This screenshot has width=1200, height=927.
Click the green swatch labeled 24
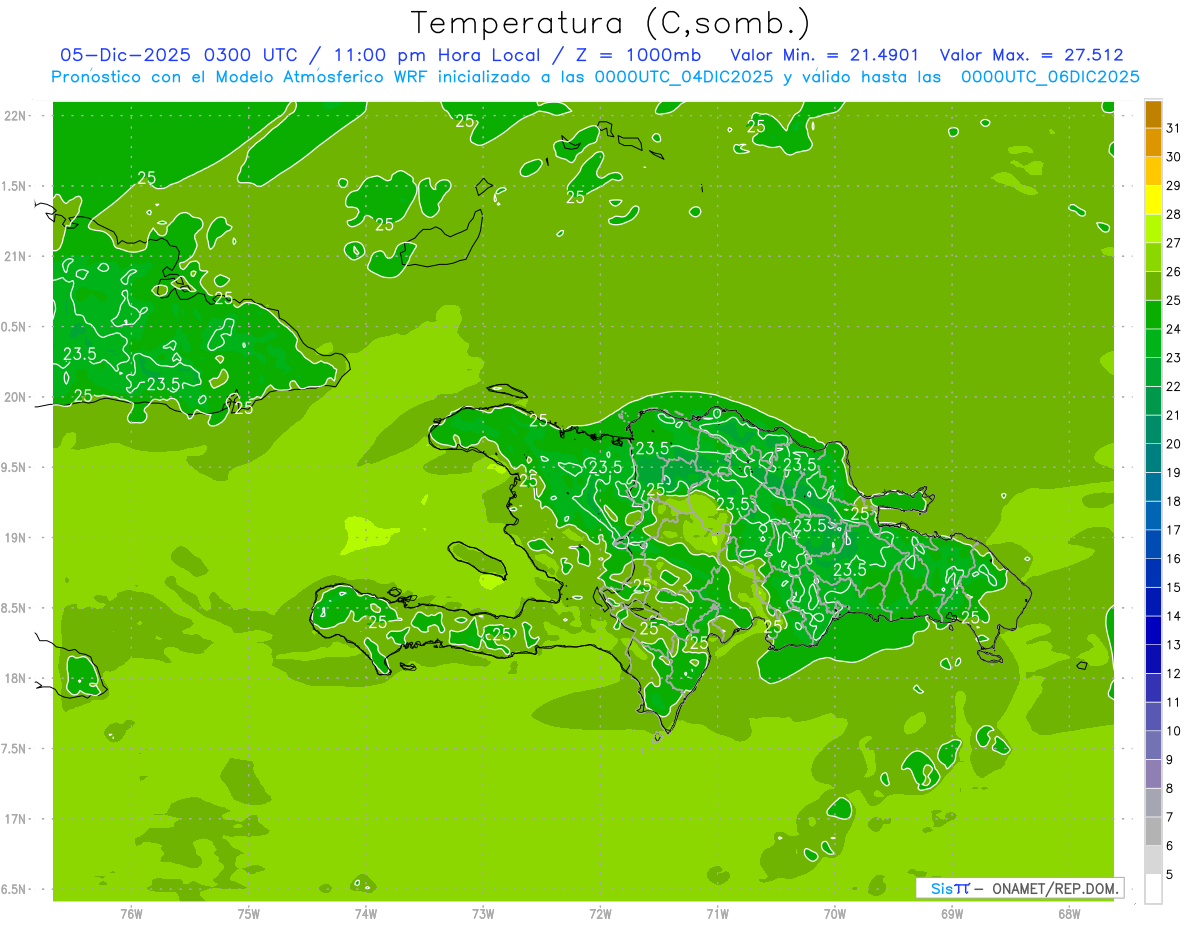(x=1153, y=316)
